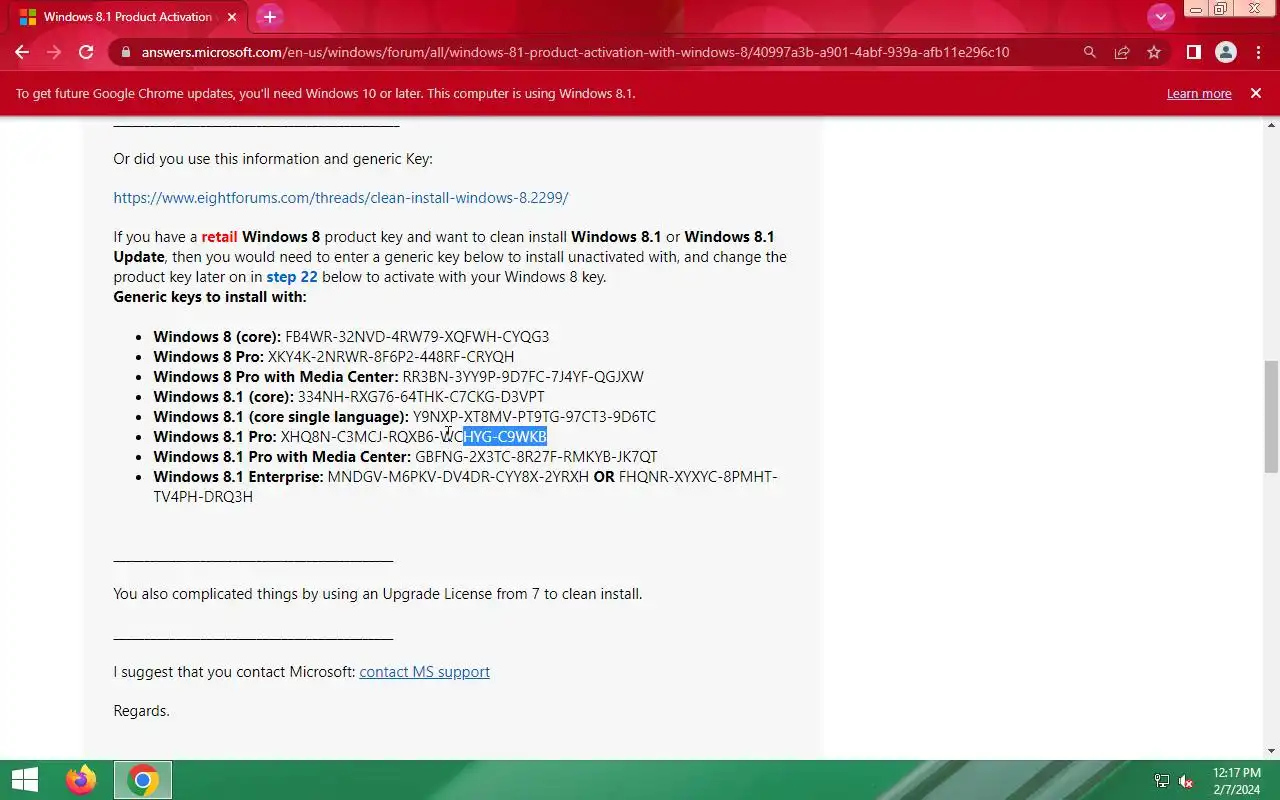This screenshot has height=800, width=1280.
Task: Click muted volume tray icon
Action: pos(1187,781)
